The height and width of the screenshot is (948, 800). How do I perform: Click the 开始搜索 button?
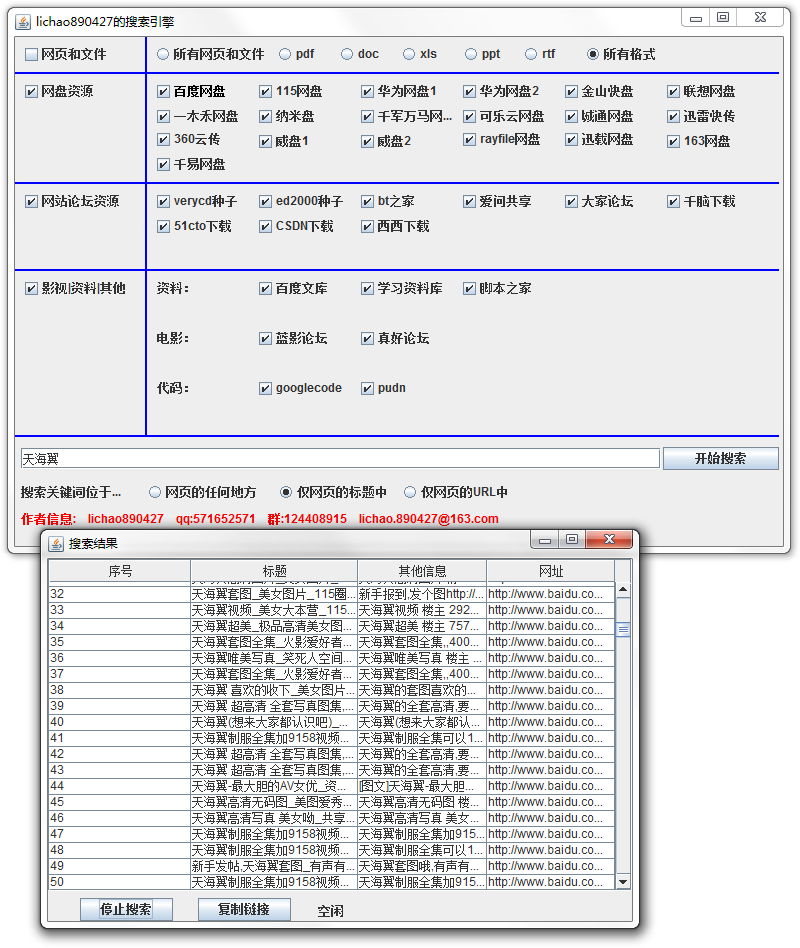(720, 458)
